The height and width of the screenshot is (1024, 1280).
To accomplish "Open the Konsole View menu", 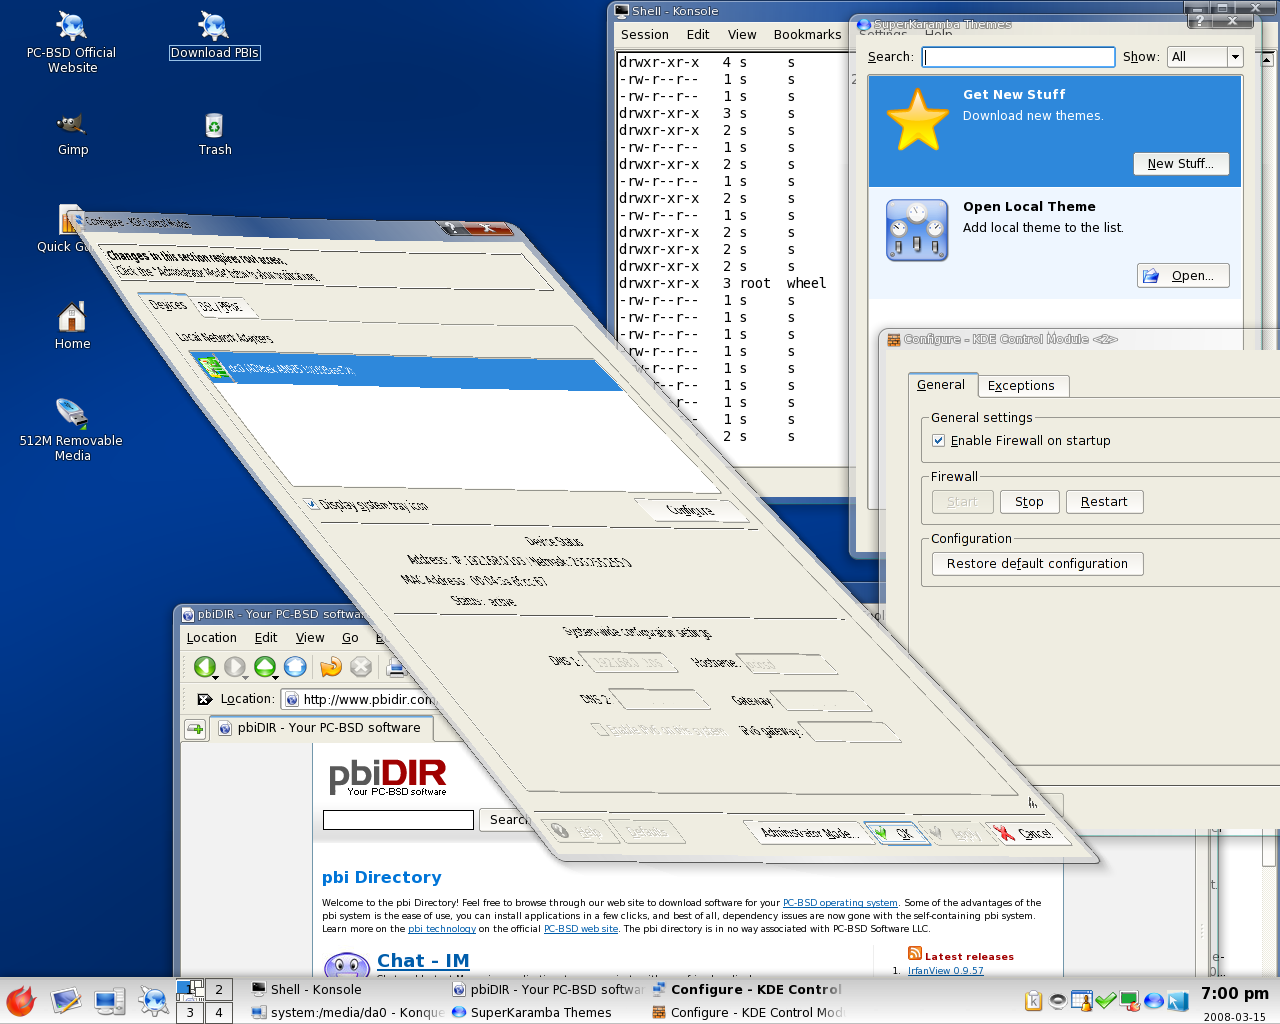I will coord(741,34).
